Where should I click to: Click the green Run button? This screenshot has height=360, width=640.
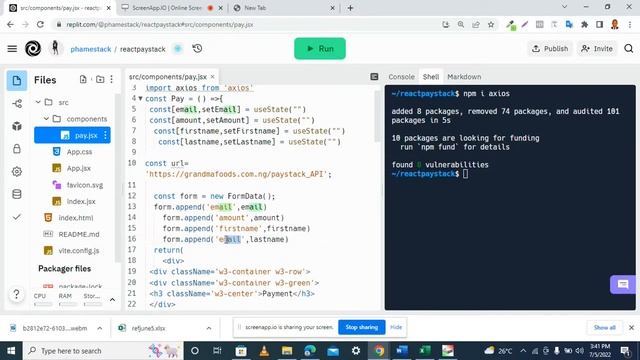pos(320,49)
